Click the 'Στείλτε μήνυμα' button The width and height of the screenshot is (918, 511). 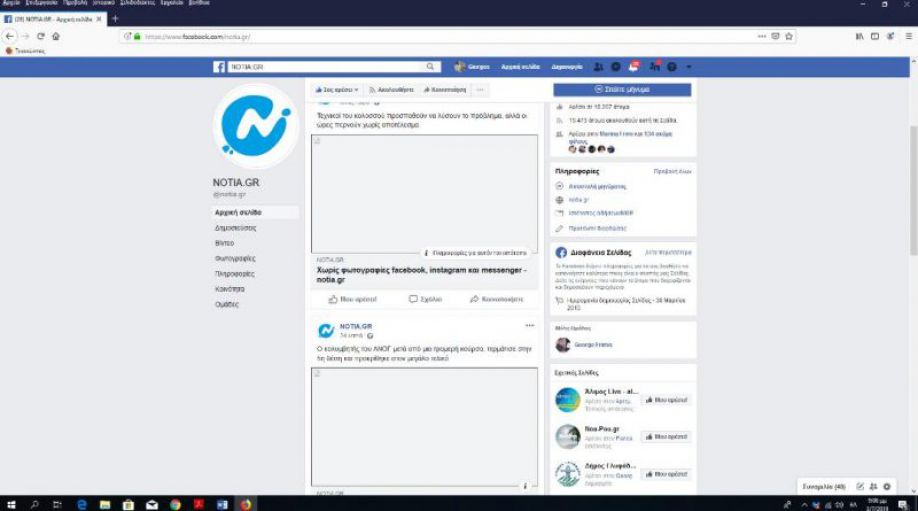pos(622,90)
